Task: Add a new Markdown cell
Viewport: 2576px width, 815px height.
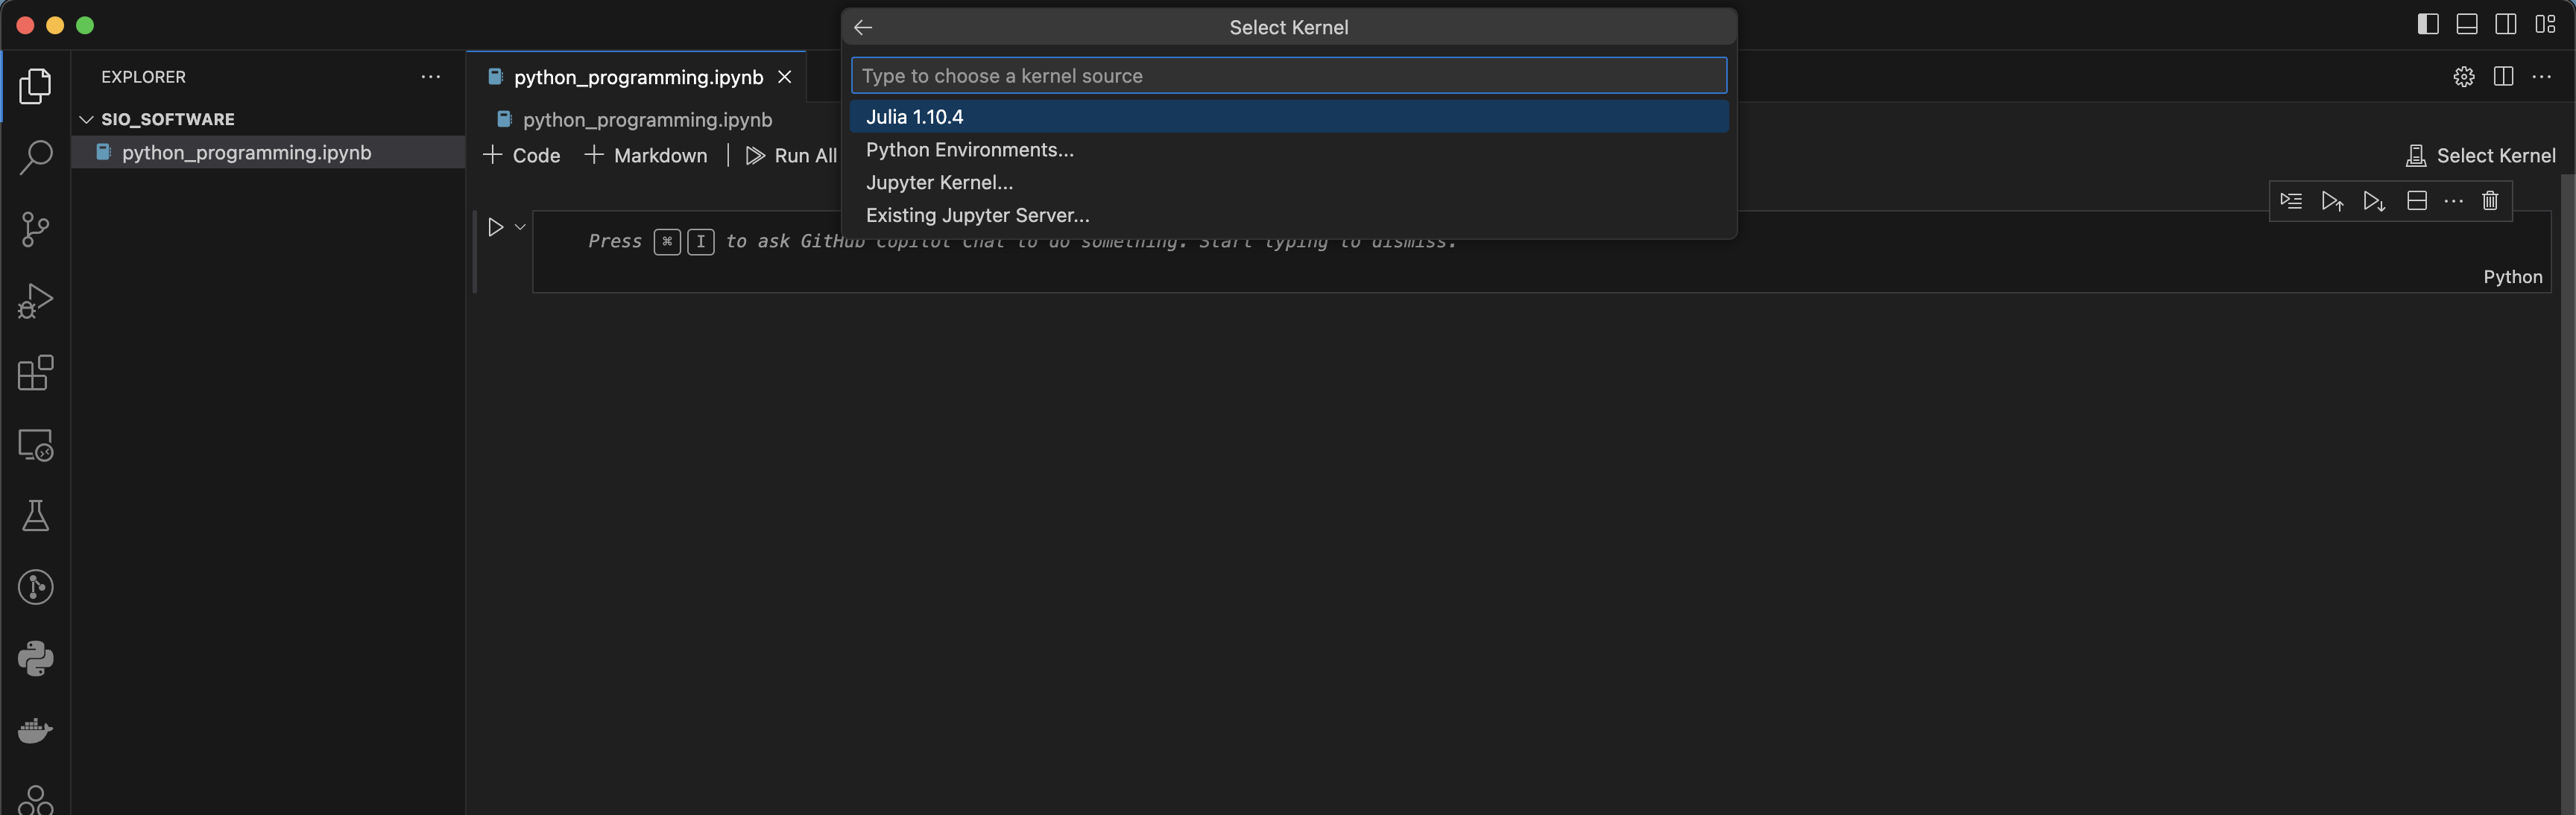Action: point(646,156)
